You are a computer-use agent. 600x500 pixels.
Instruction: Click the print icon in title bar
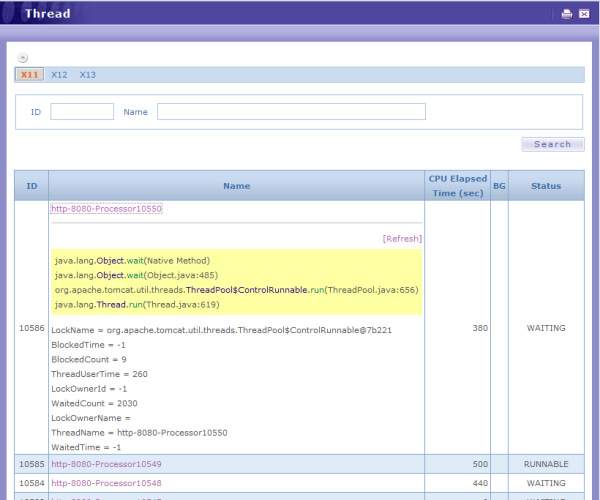coord(567,14)
